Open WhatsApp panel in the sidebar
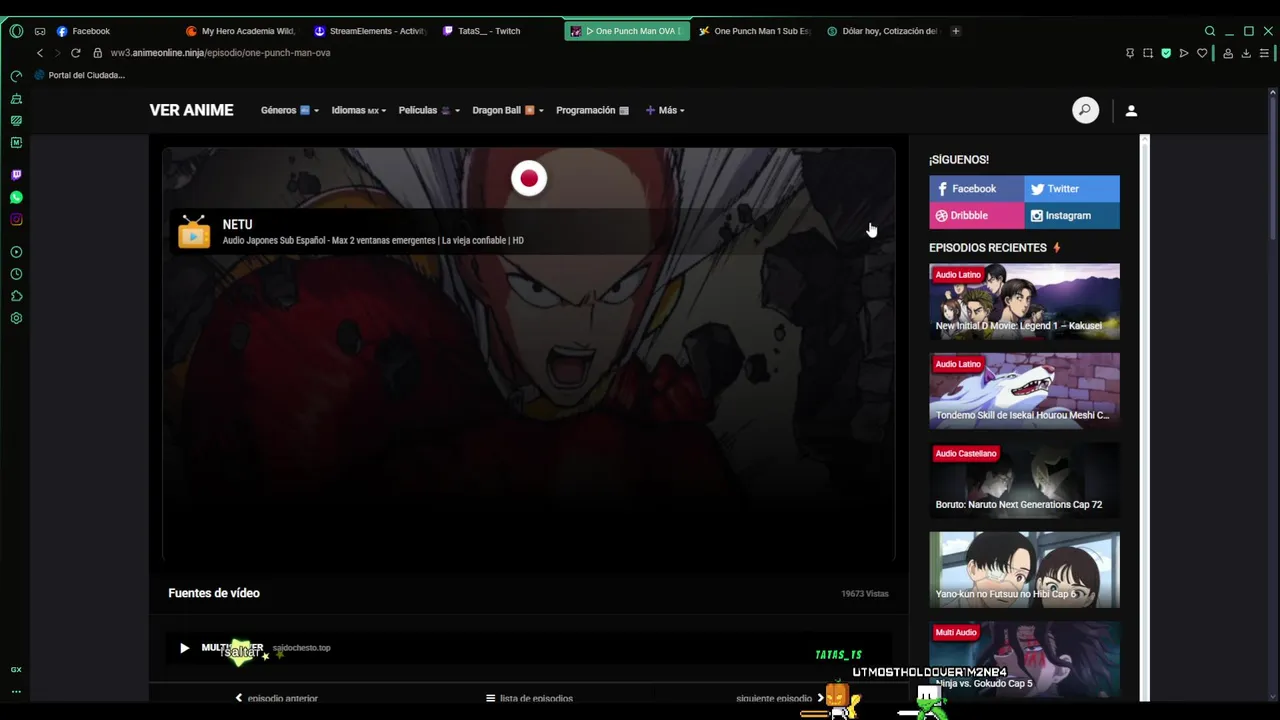 tap(16, 197)
